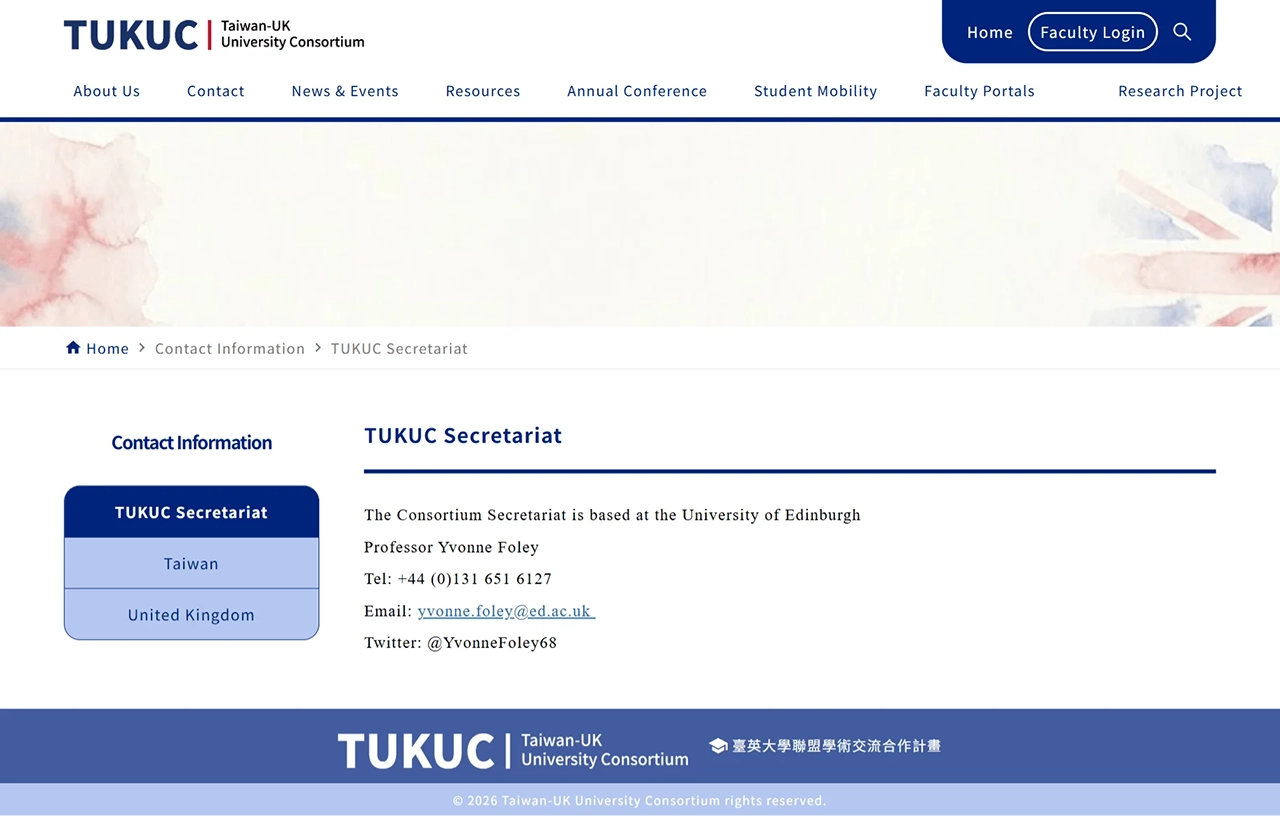Select the Taiwan sidebar tab

click(x=191, y=564)
